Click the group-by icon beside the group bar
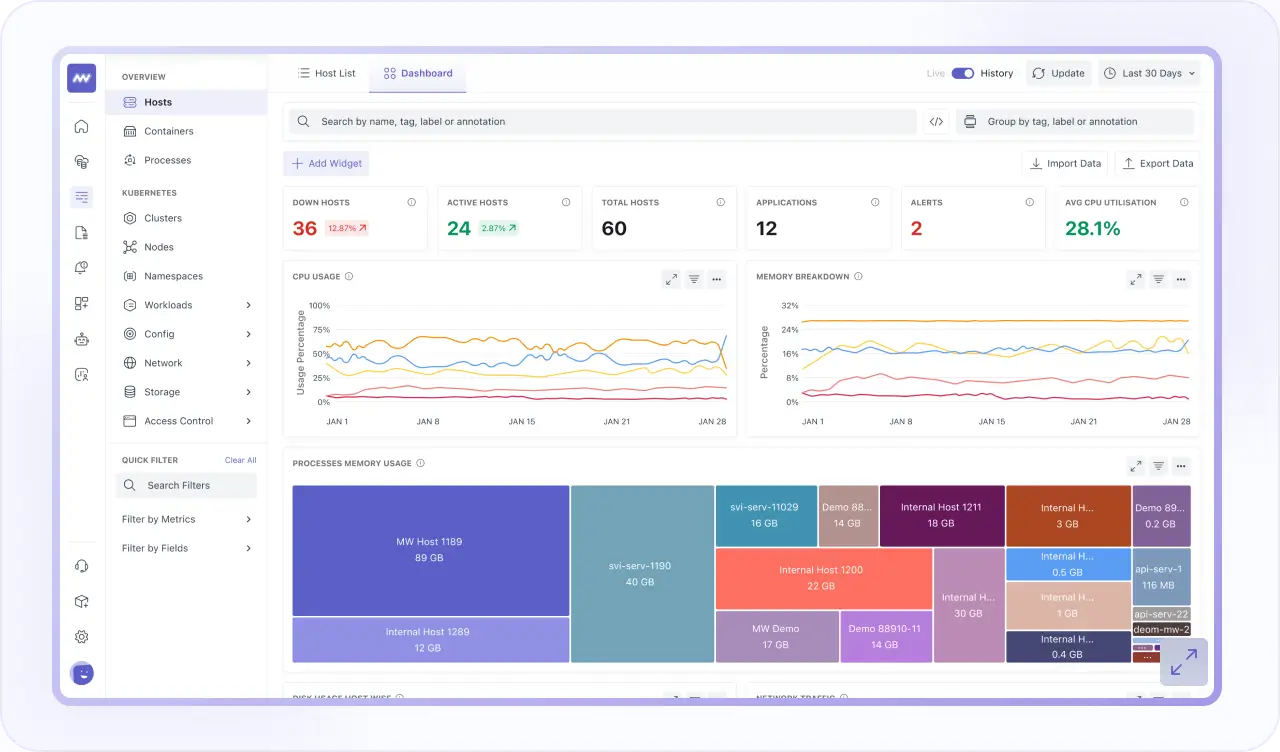Viewport: 1280px width, 752px height. click(x=969, y=121)
